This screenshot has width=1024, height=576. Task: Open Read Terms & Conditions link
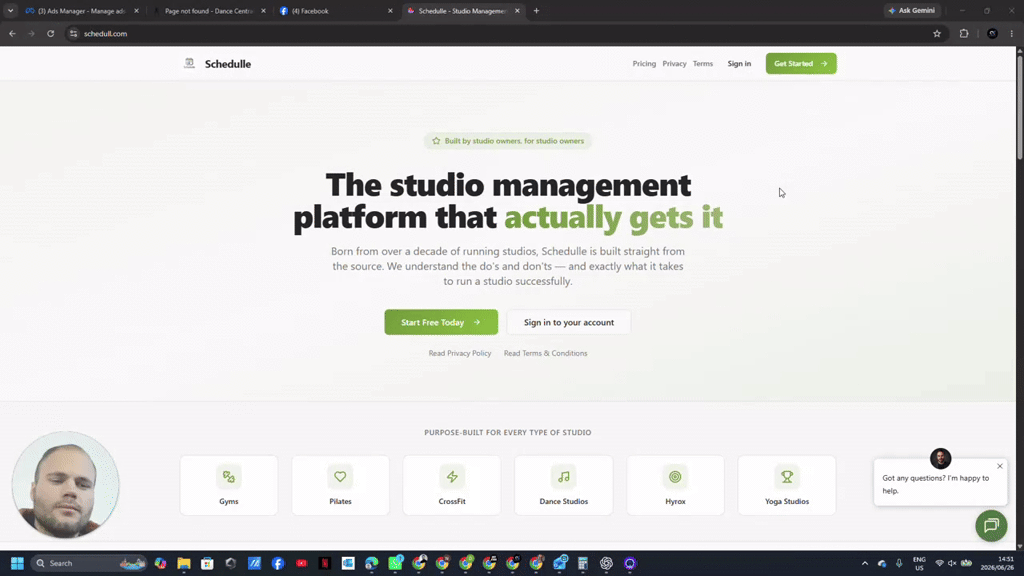pyautogui.click(x=545, y=353)
